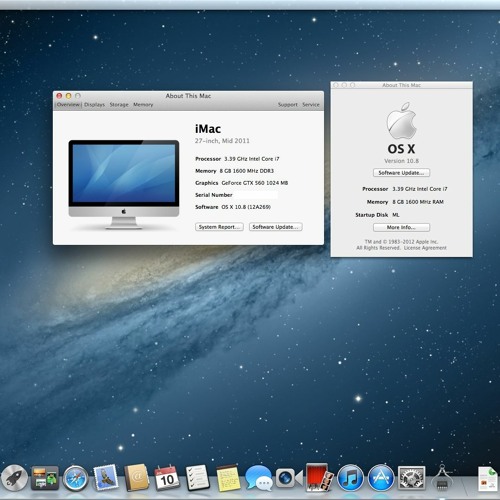Screen dimensions: 500x500
Task: Open Mission Control in the dock
Action: [x=45, y=479]
